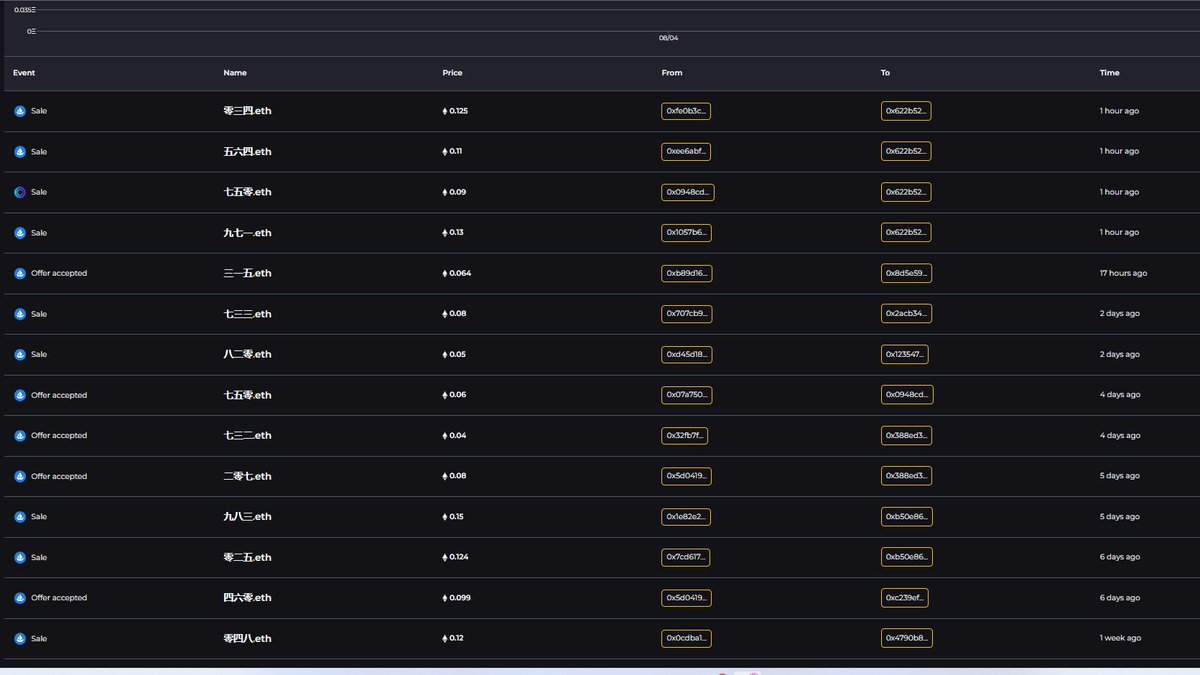Click the OpenSea icon beside 零四八.eth sale

click(20, 638)
